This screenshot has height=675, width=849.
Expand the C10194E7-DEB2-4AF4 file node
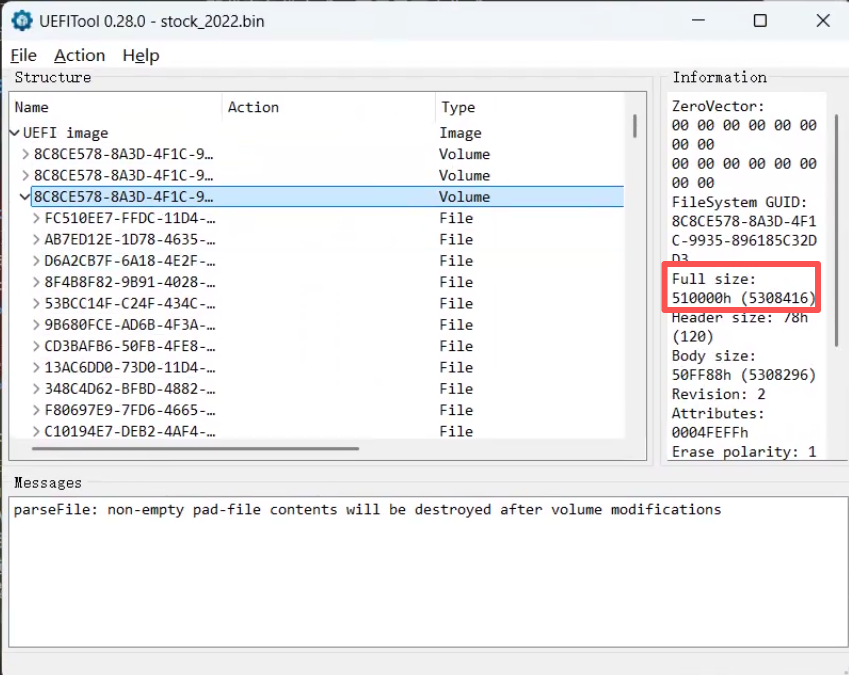36,431
